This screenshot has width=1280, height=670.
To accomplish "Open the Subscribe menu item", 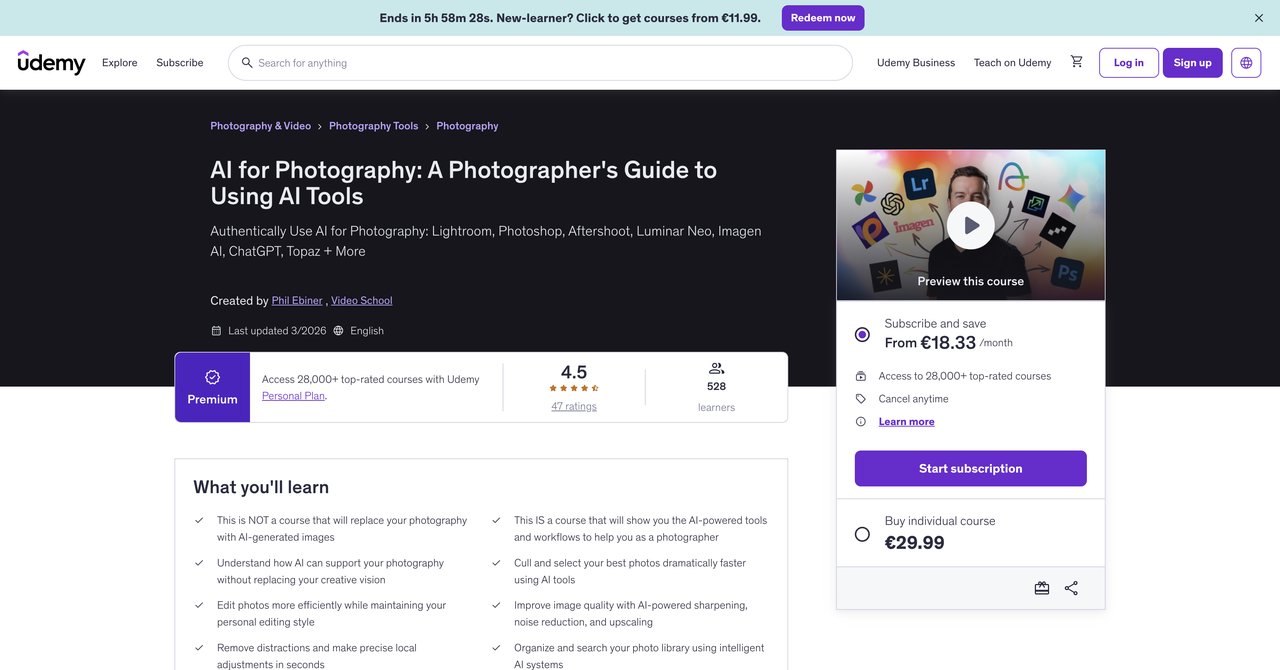I will coord(180,63).
